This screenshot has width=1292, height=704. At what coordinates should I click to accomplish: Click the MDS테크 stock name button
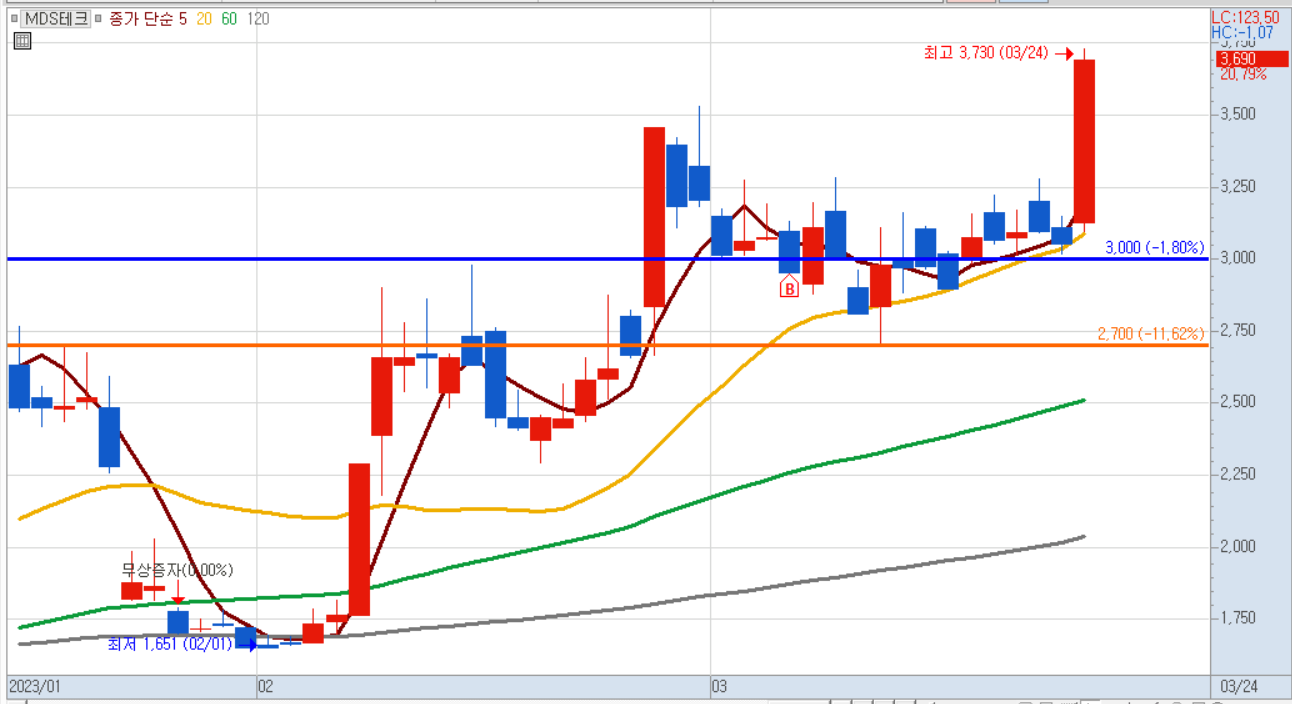pos(57,19)
